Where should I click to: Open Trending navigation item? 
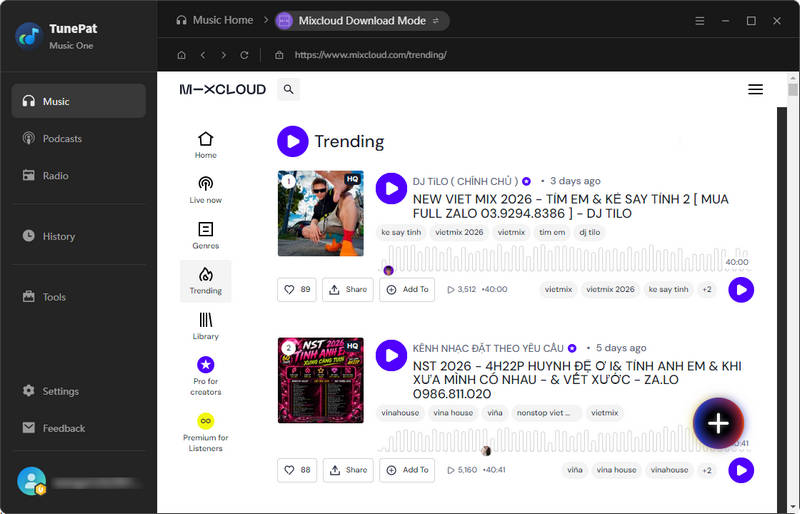pos(206,281)
